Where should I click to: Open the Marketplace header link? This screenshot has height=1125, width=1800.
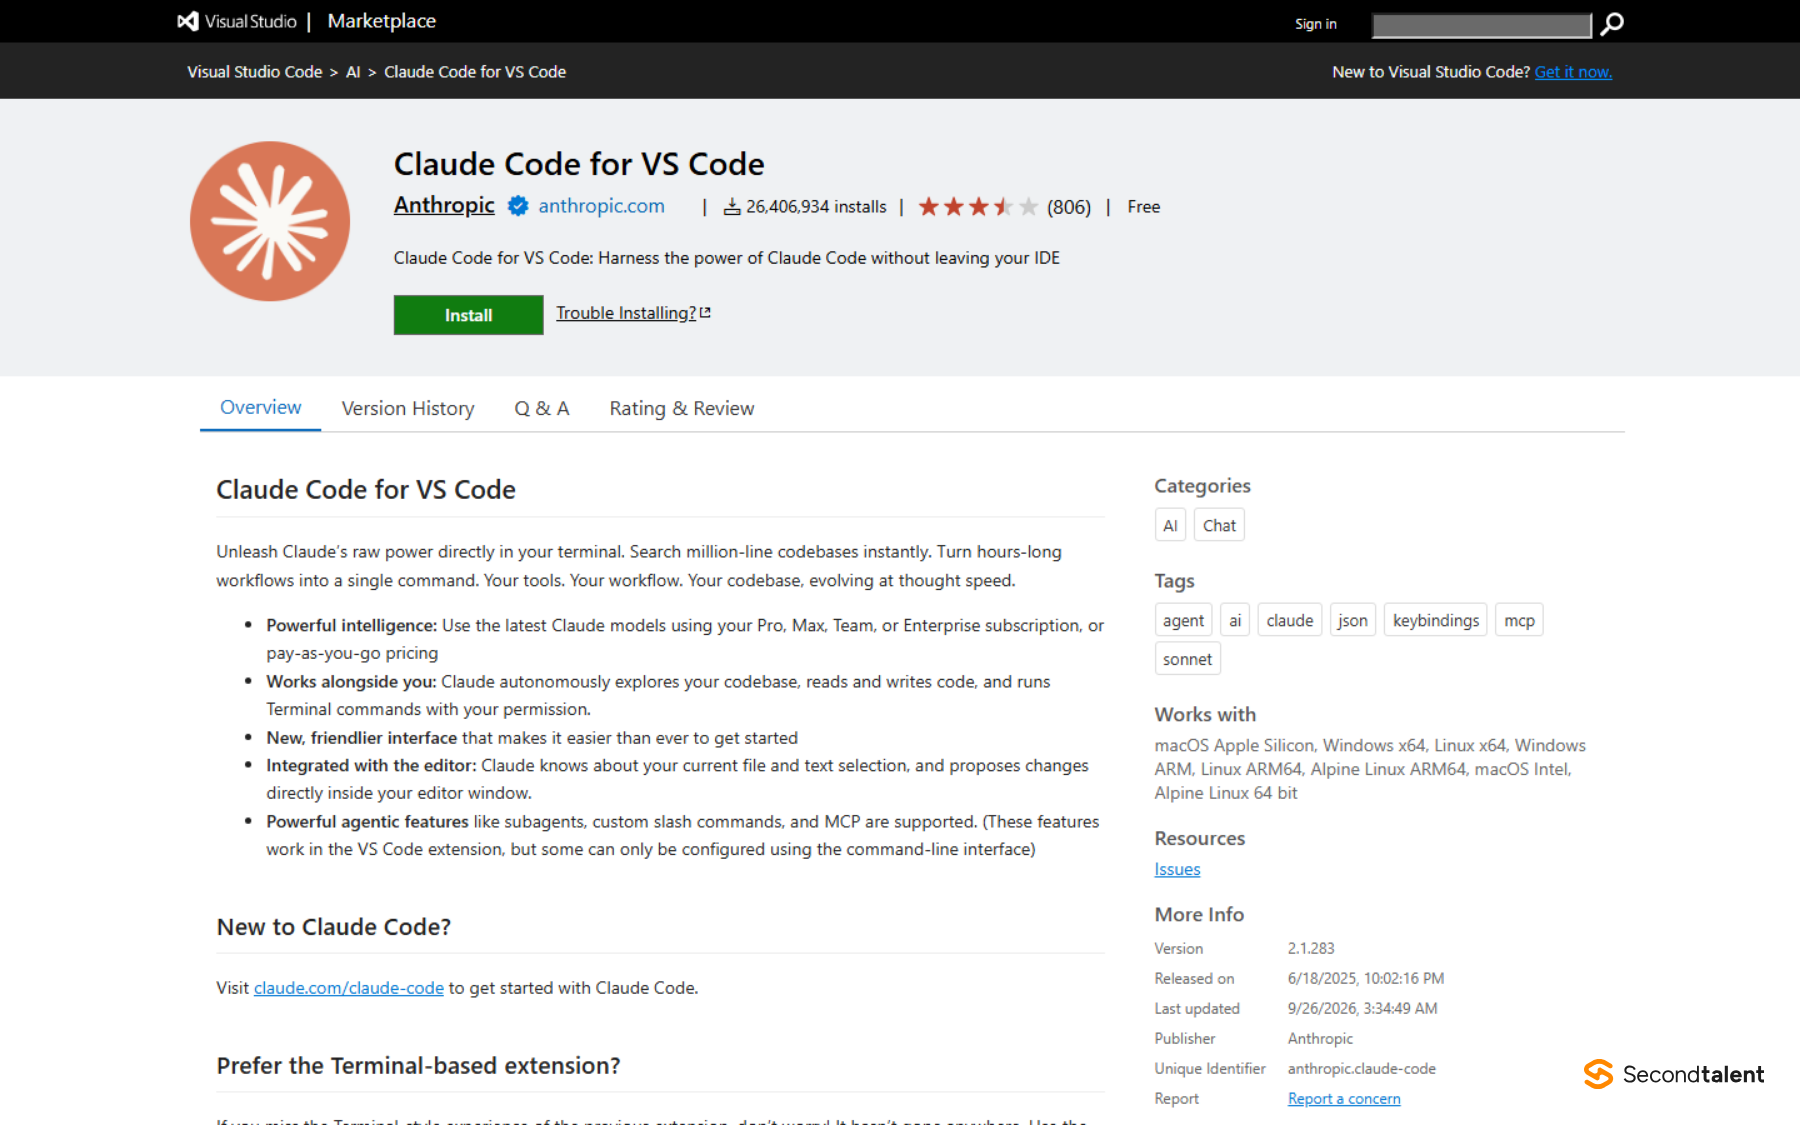[382, 21]
